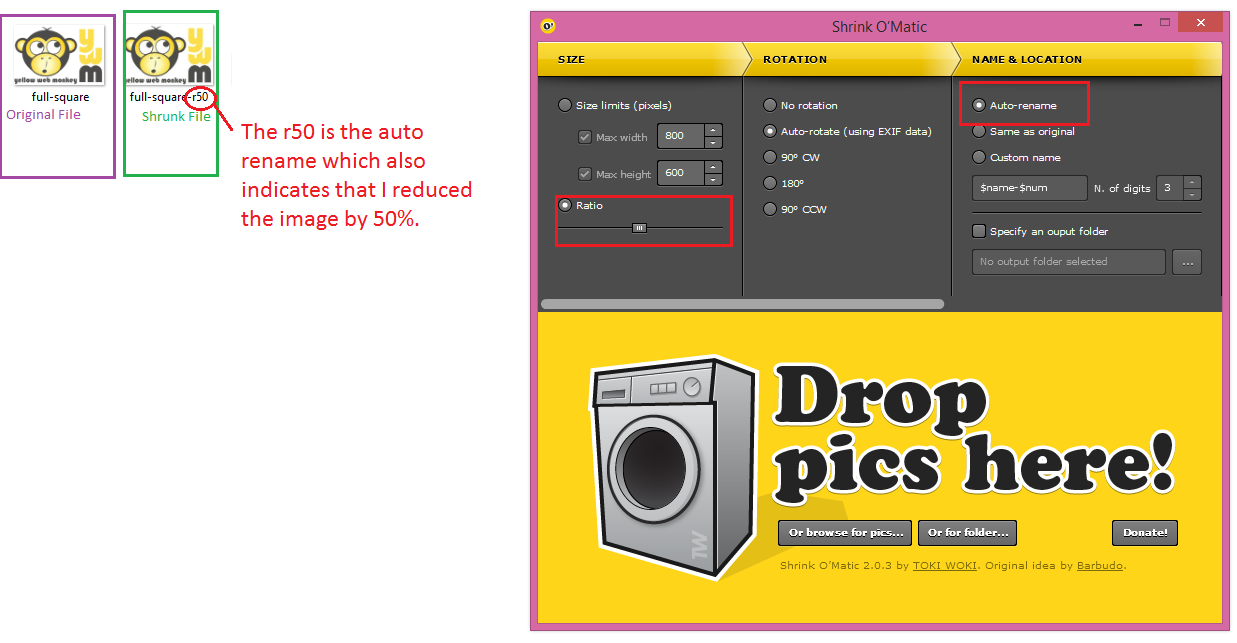Click Or for folder... button
This screenshot has width=1237, height=643.
tap(968, 533)
